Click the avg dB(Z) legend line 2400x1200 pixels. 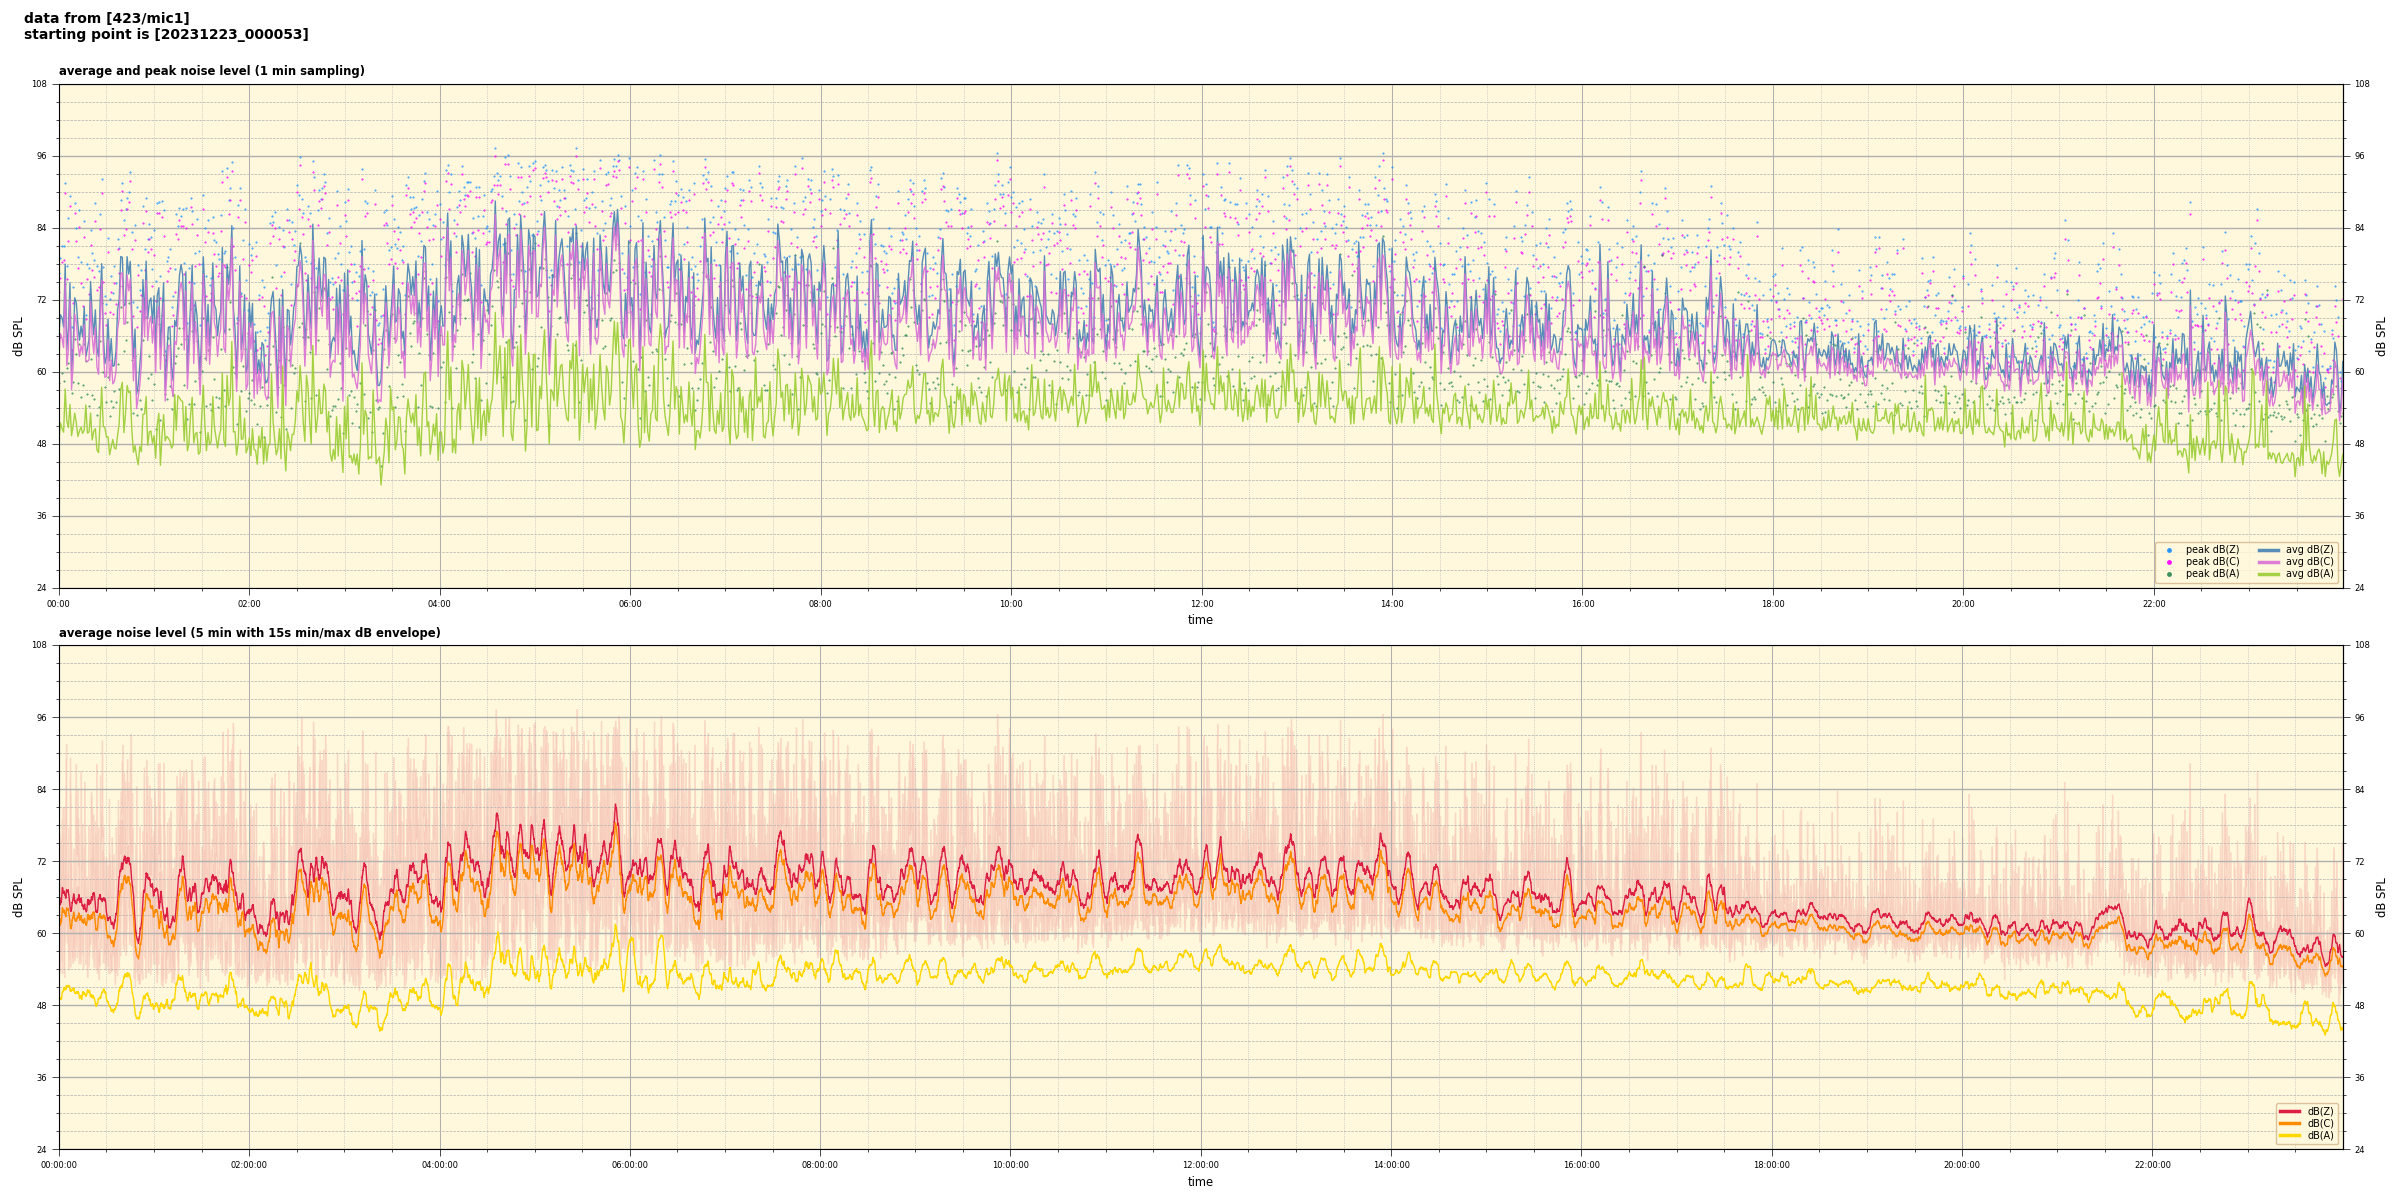[x=2269, y=550]
